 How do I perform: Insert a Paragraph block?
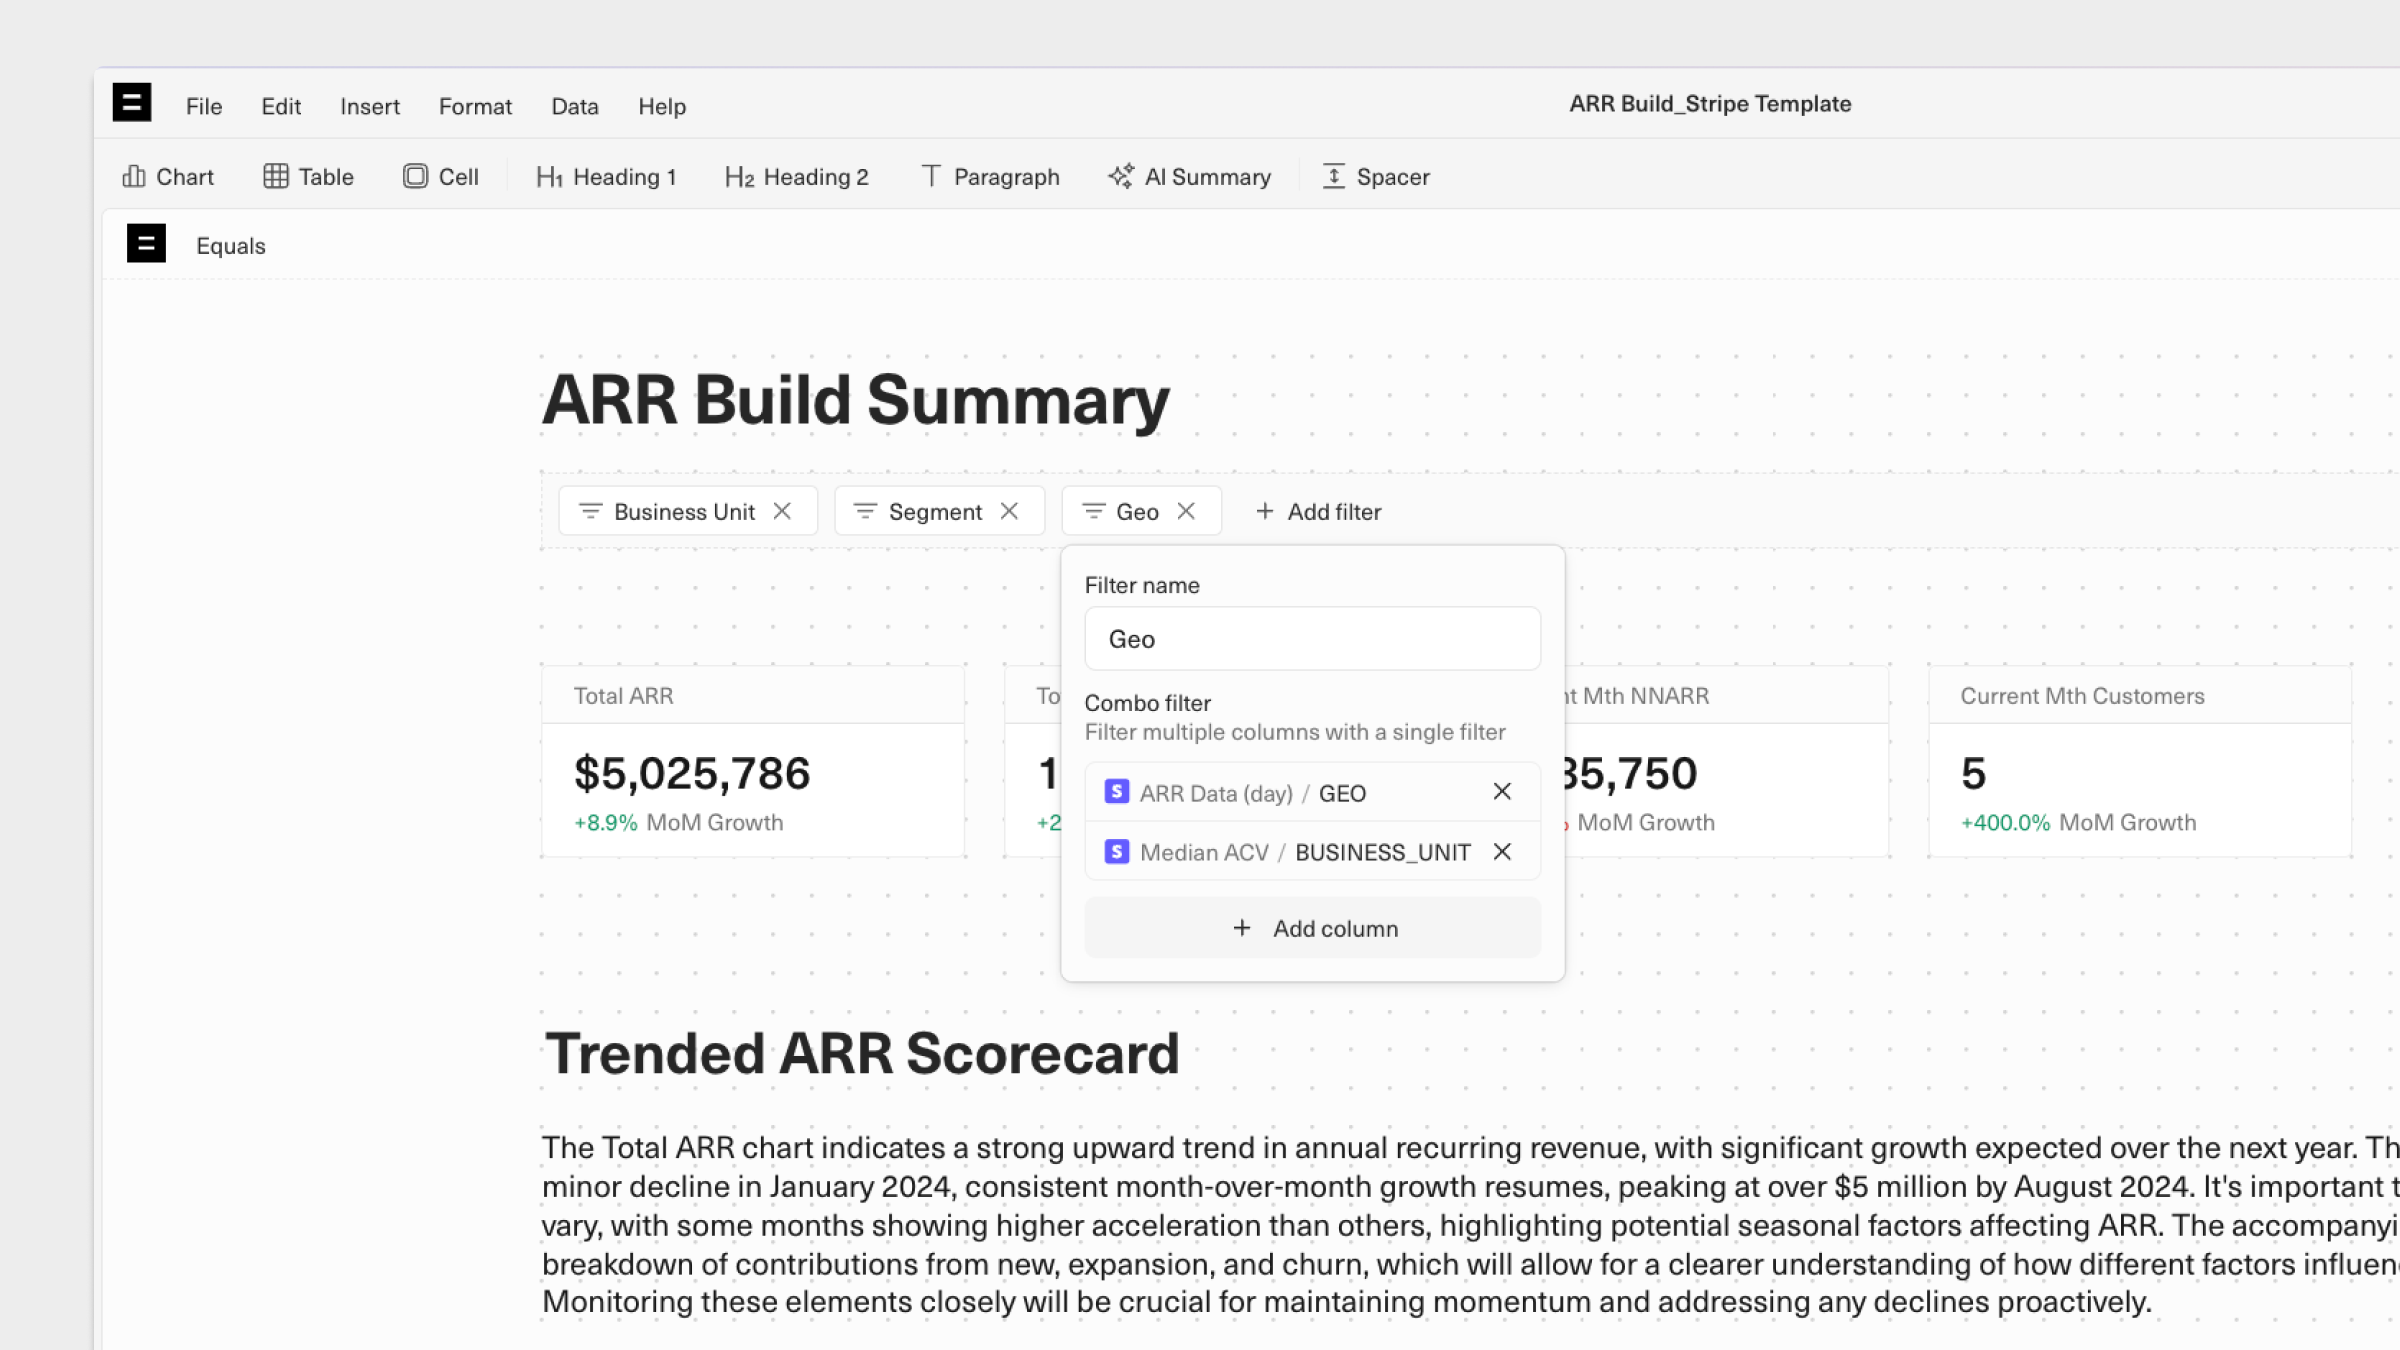point(990,177)
